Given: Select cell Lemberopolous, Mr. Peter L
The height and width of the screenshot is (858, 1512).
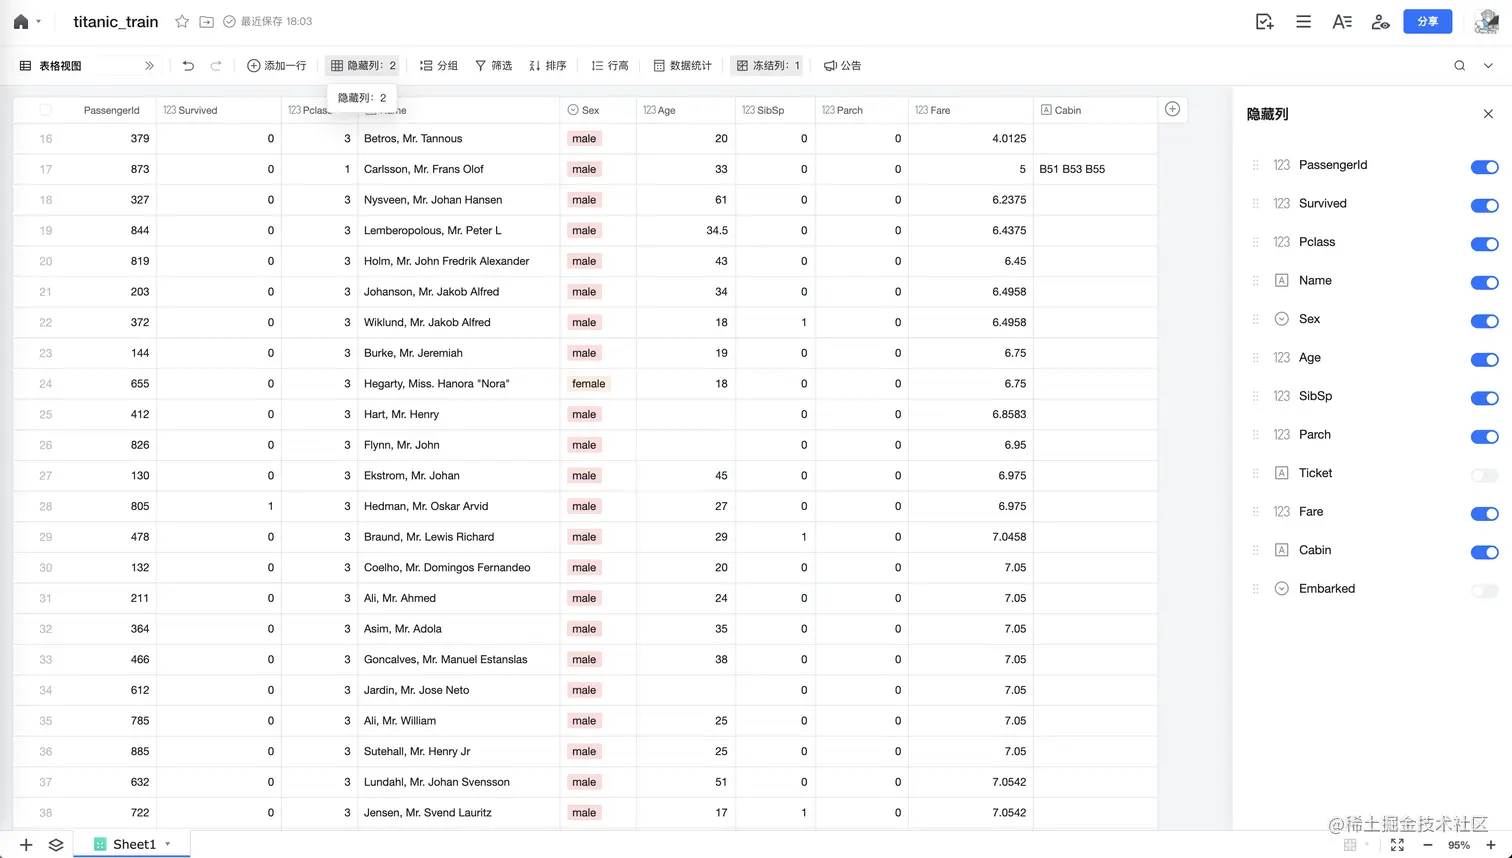Looking at the screenshot, I should tap(458, 231).
